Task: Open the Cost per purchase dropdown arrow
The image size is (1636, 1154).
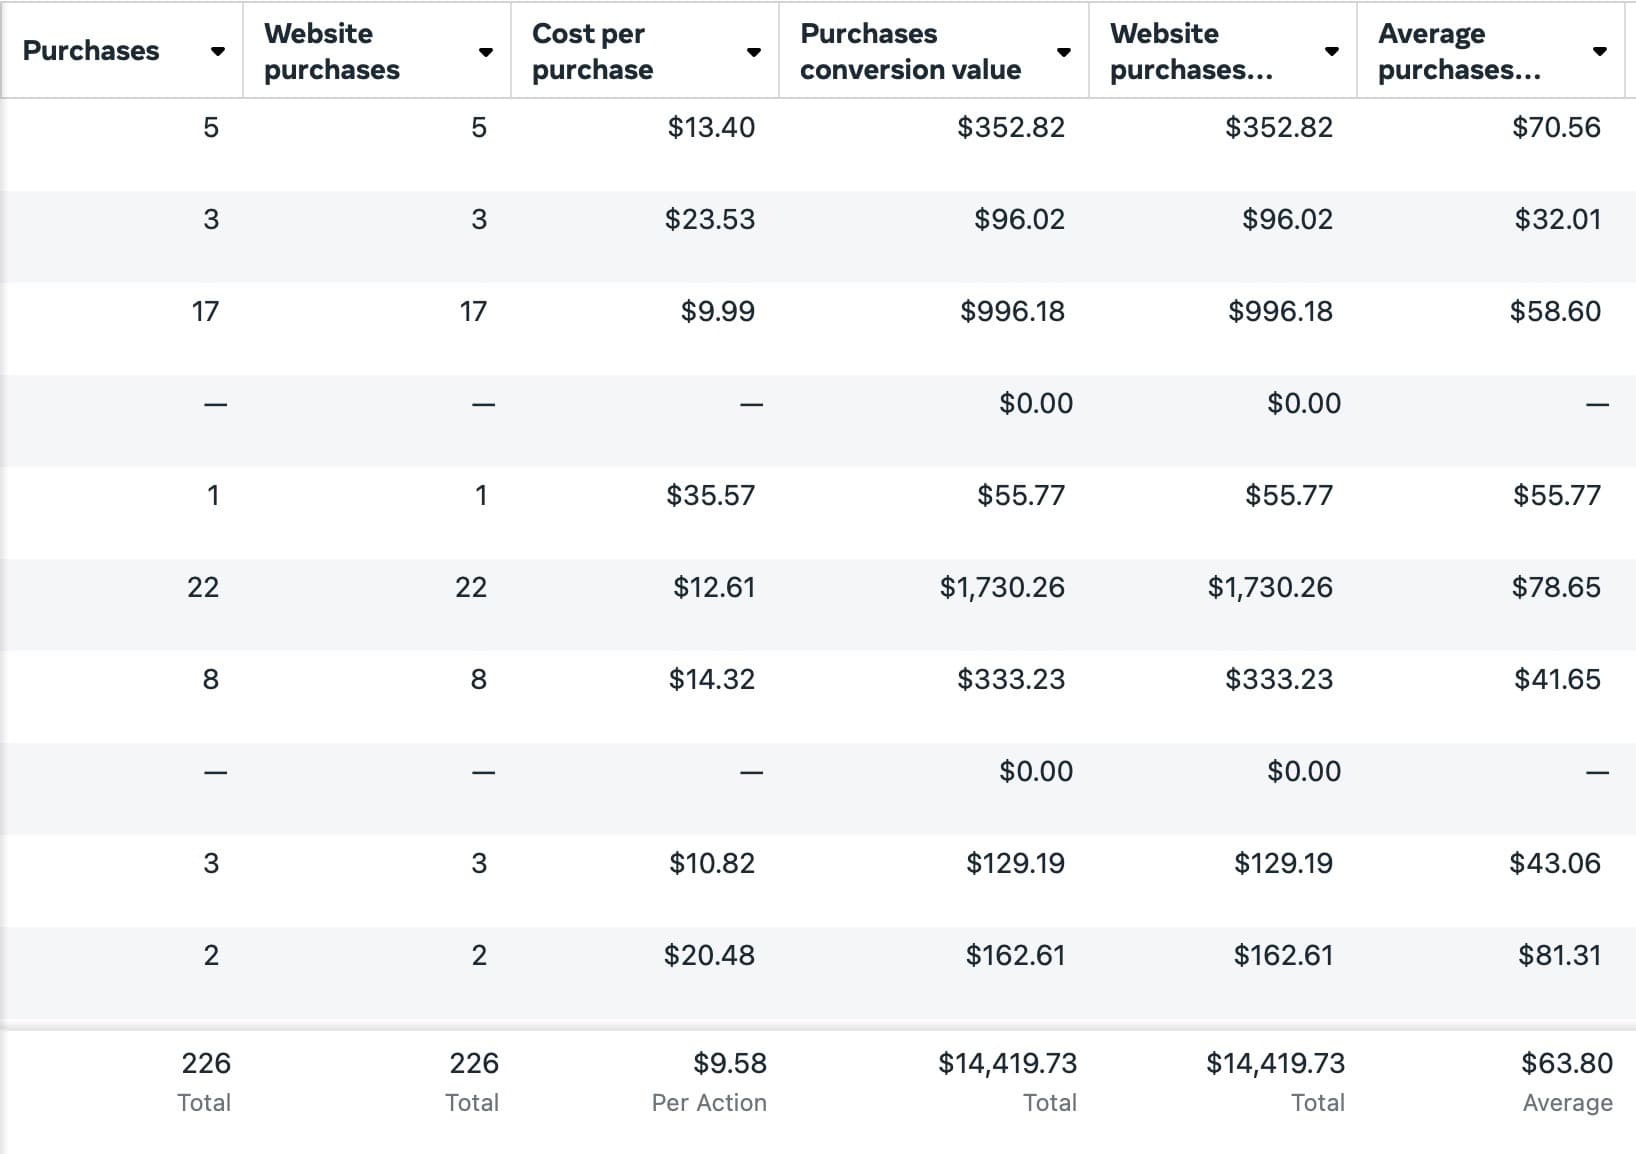Action: 753,52
